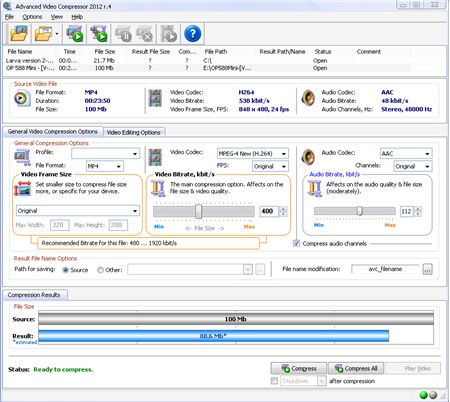The image size is (450, 402).
Task: Open the File Format MP4 dropdown
Action: (x=105, y=166)
